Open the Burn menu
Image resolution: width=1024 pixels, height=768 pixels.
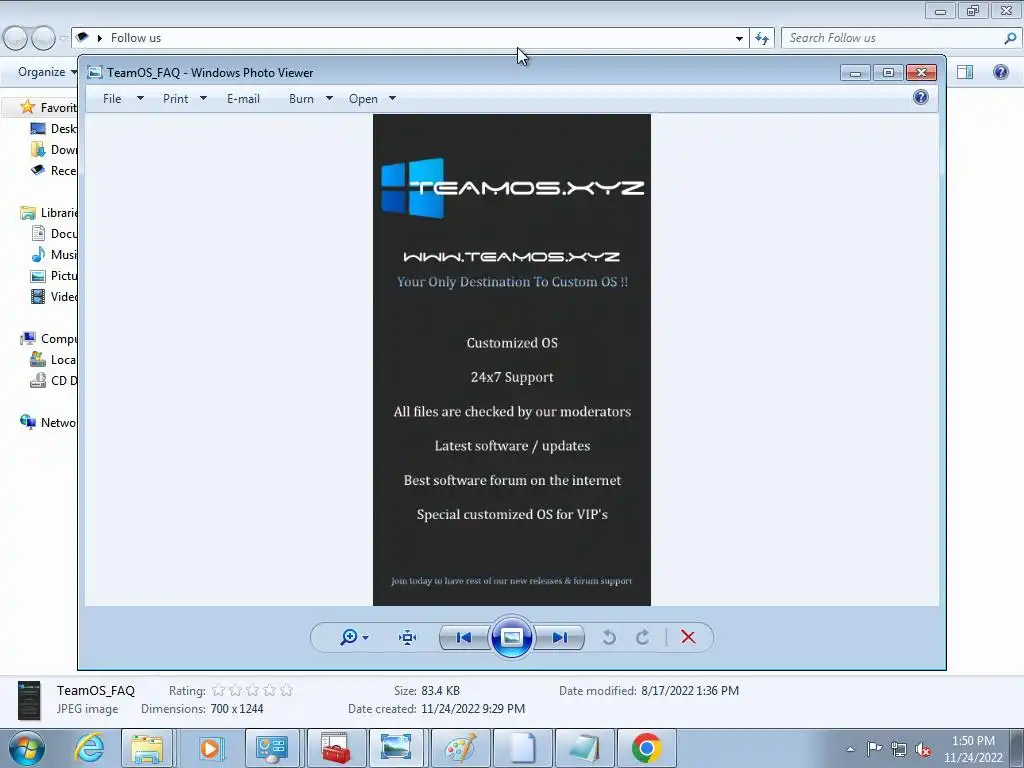pos(301,99)
